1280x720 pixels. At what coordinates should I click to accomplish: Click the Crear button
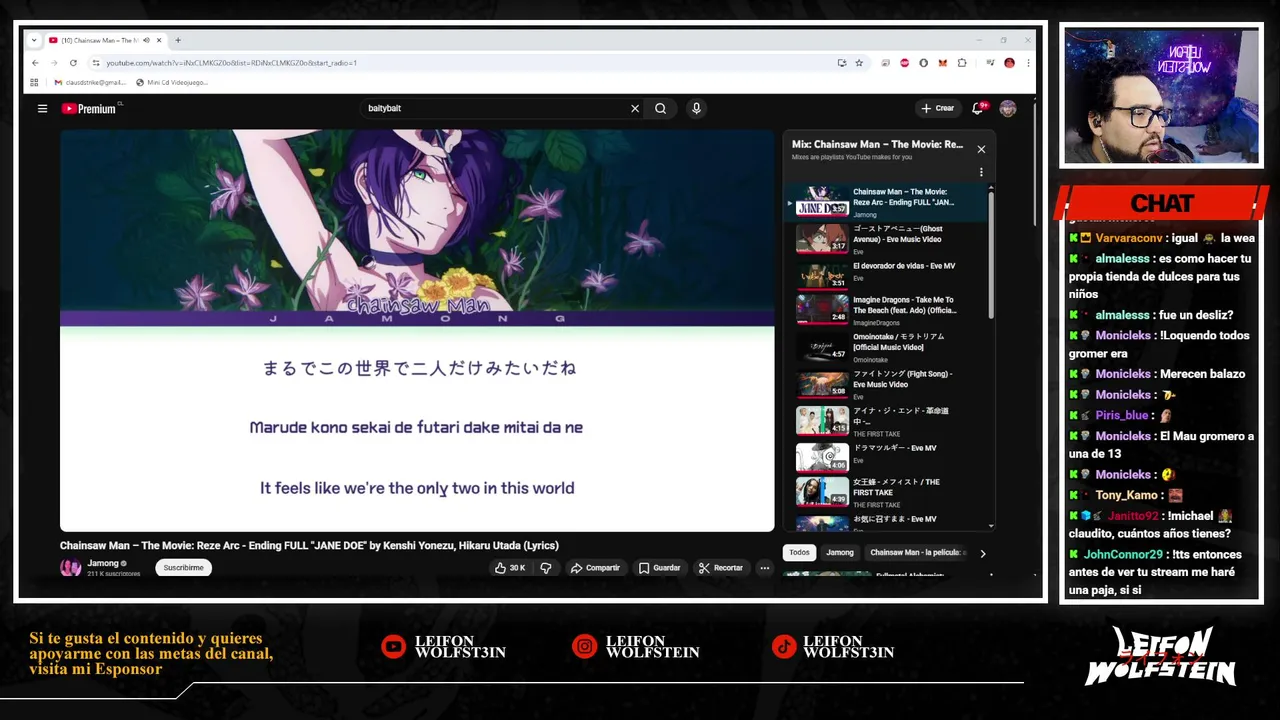(x=937, y=108)
